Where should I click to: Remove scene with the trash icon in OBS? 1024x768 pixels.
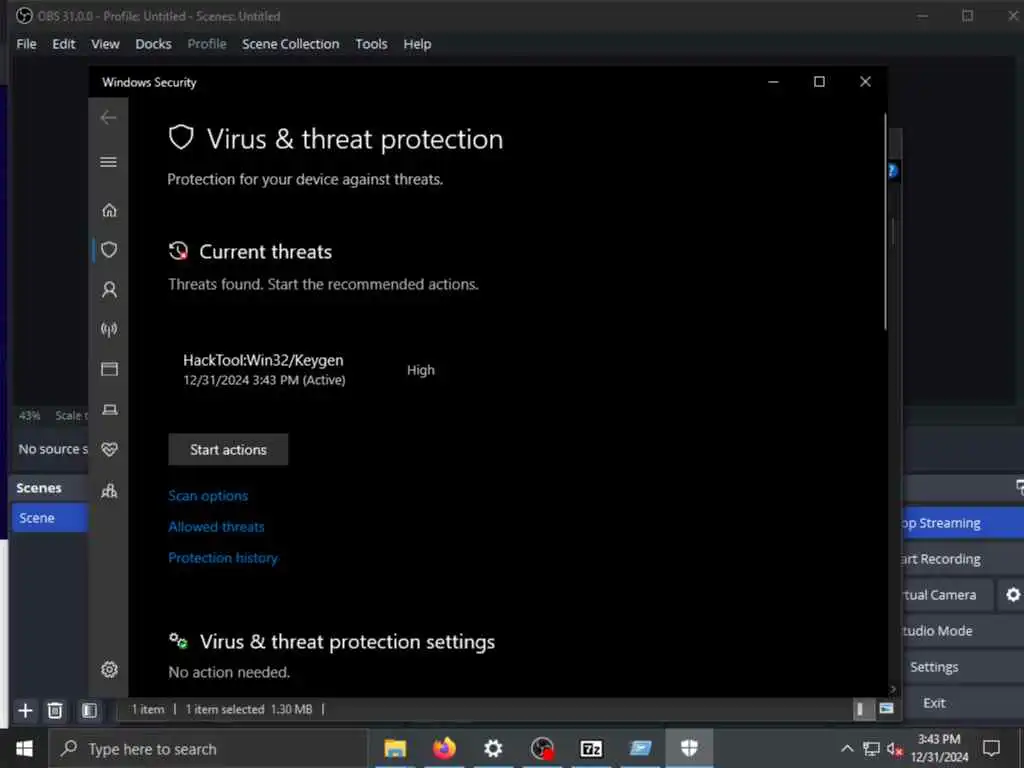55,711
